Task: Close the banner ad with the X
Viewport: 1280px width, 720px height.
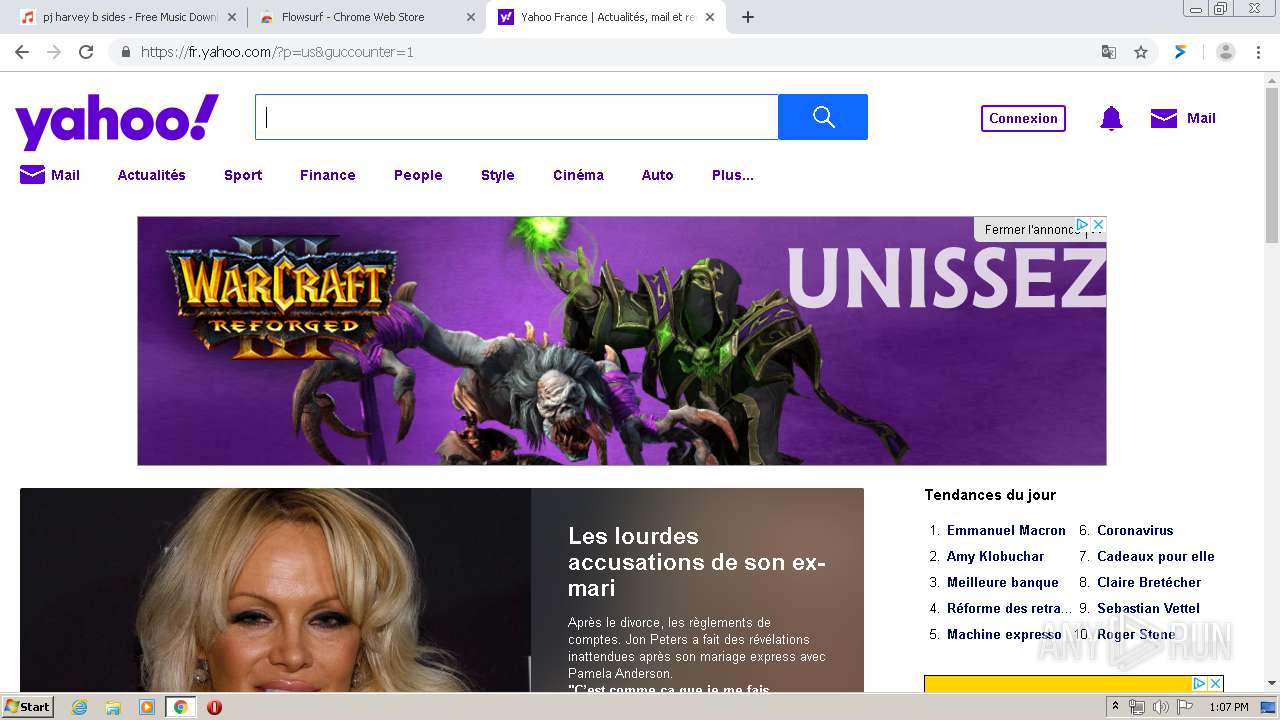Action: click(x=1098, y=225)
